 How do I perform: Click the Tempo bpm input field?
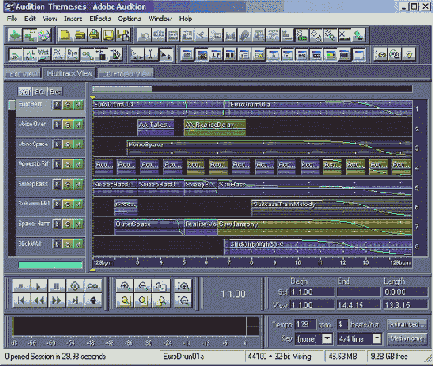(x=305, y=324)
